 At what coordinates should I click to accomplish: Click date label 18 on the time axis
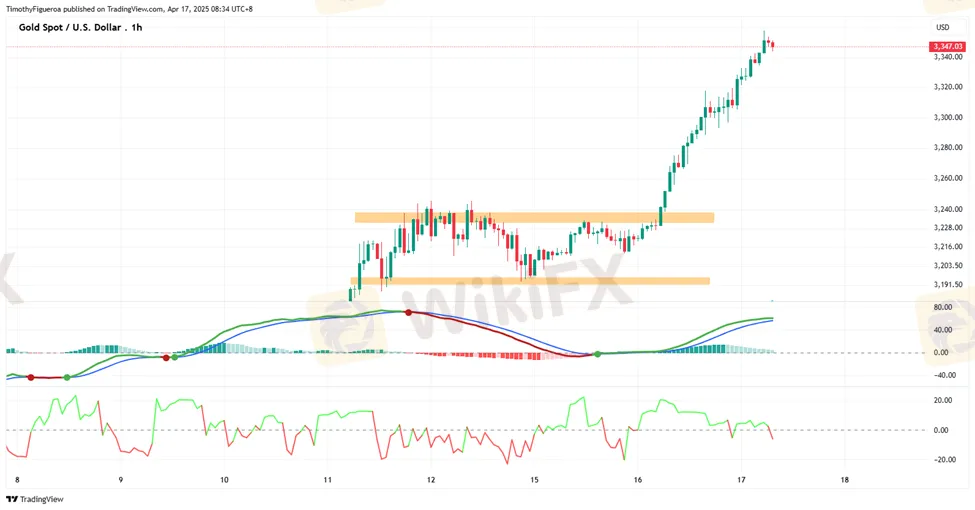(844, 480)
